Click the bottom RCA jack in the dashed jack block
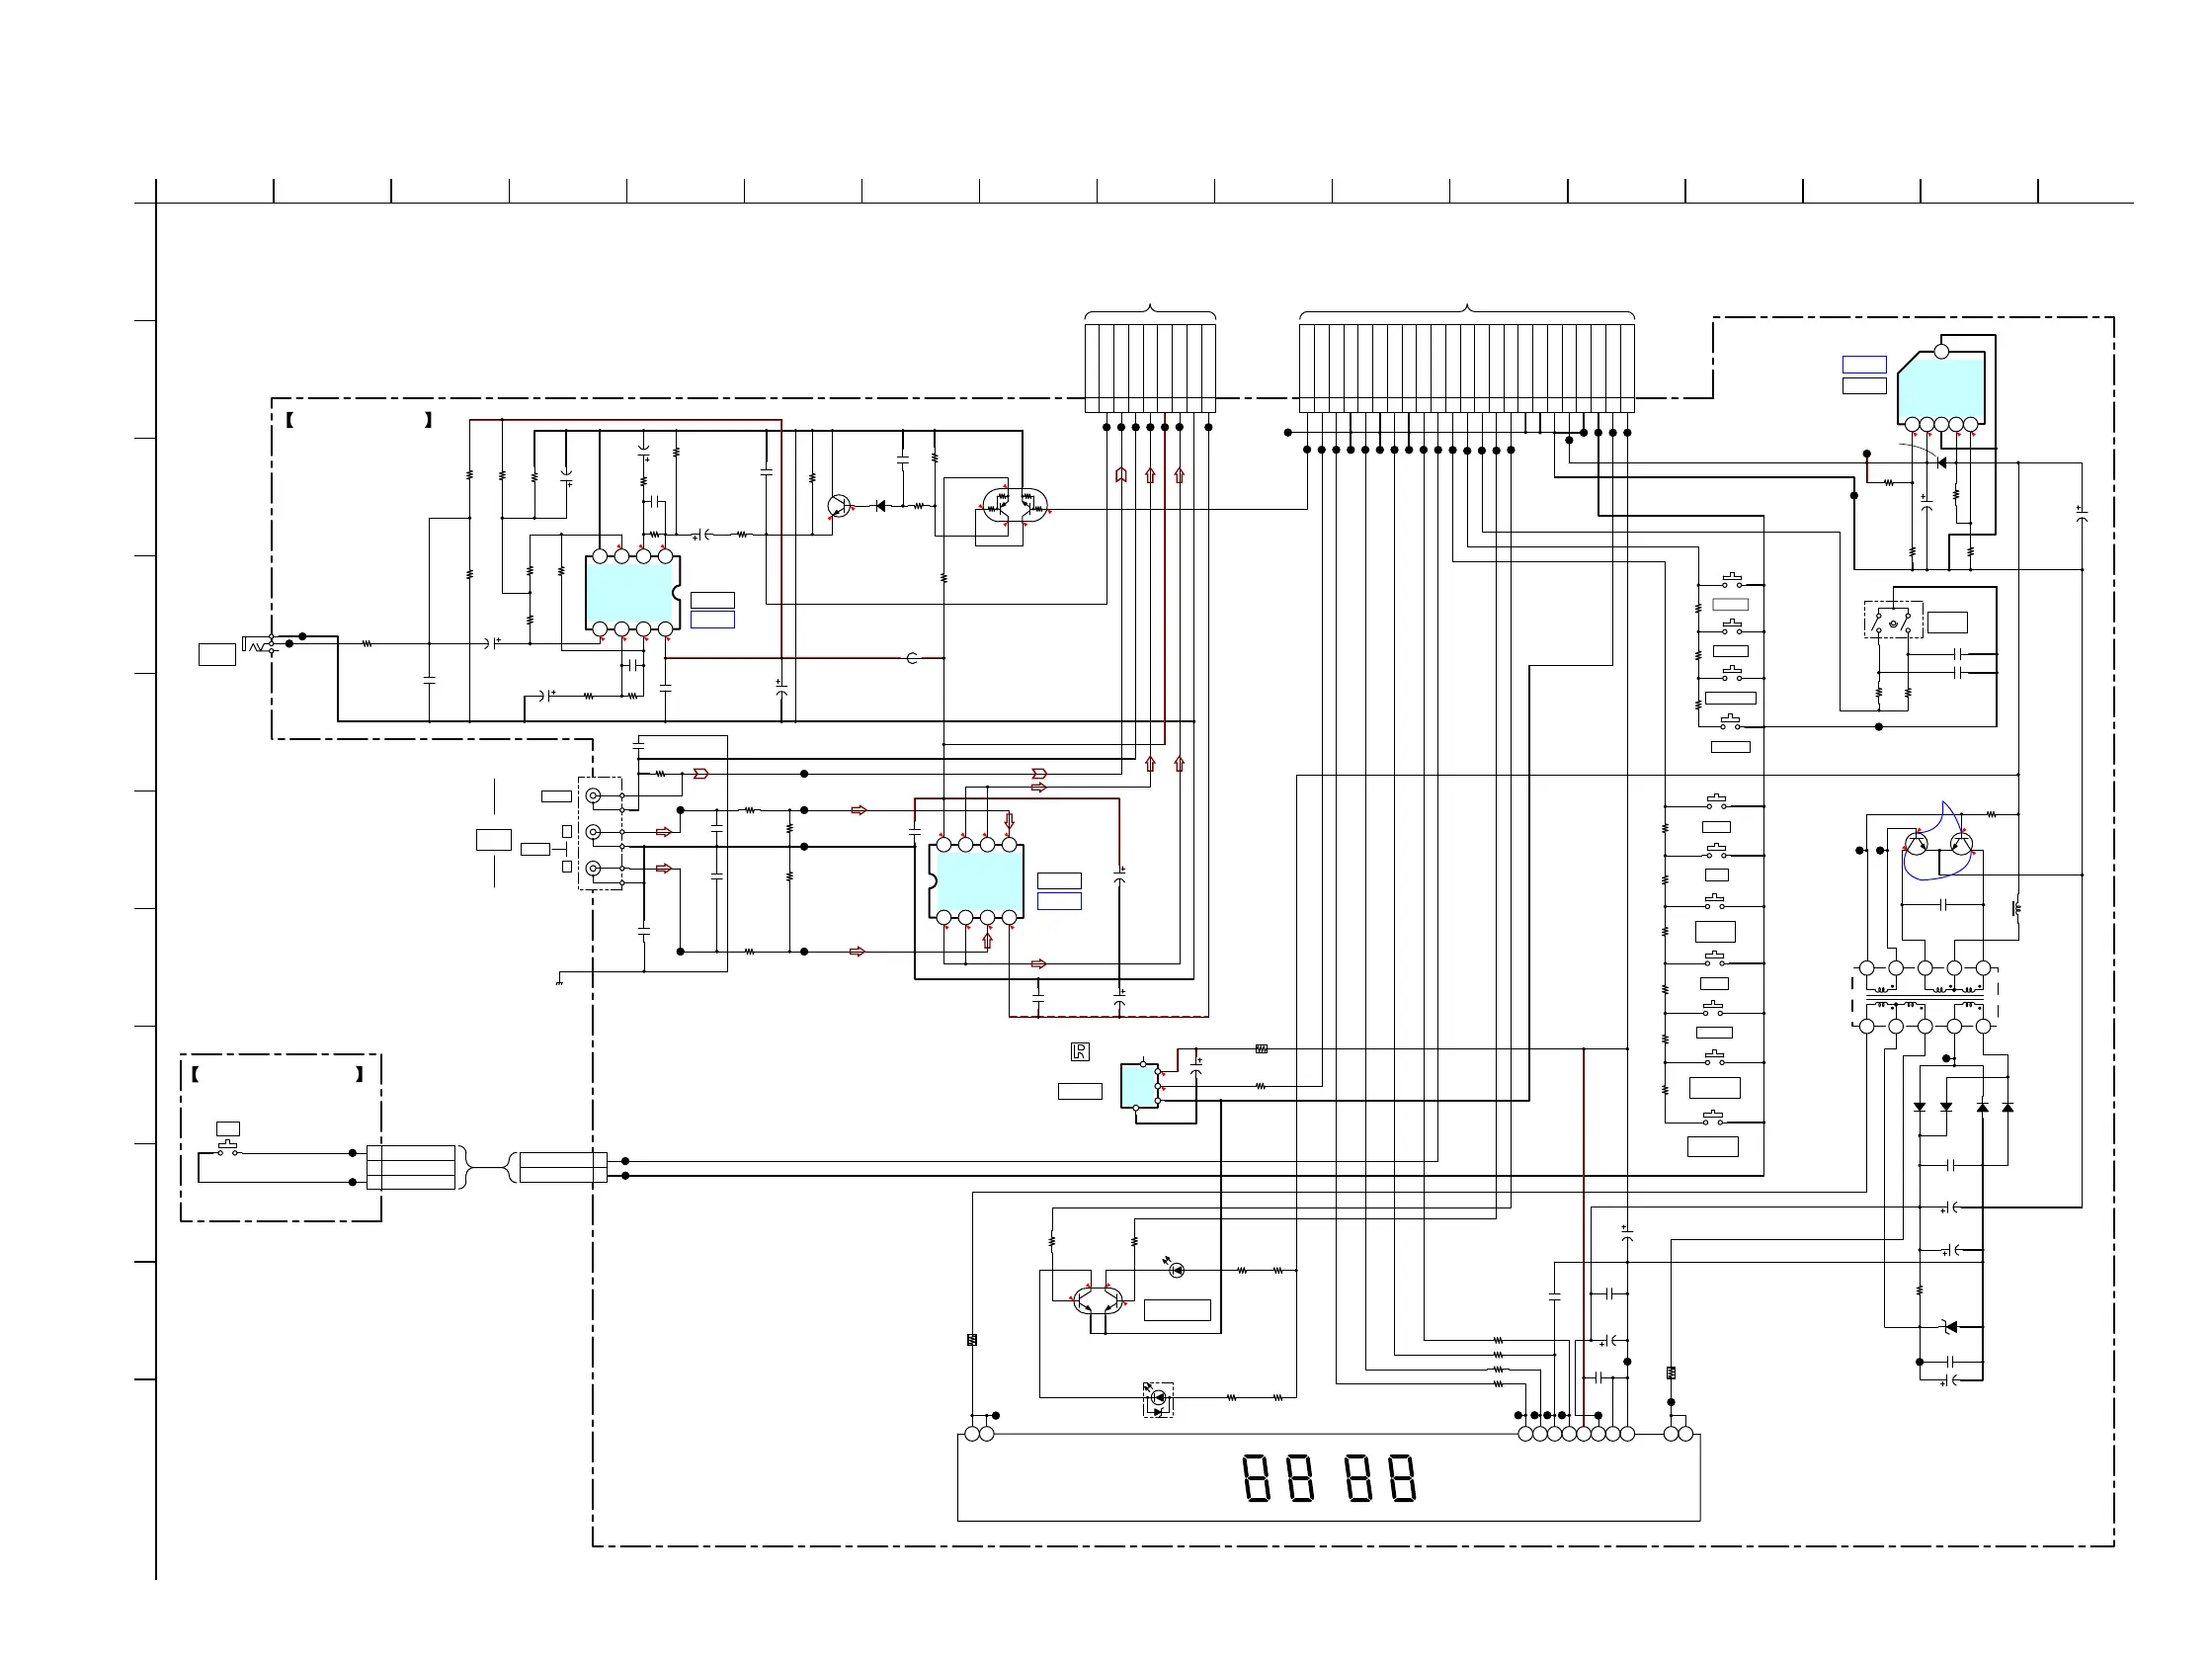The width and height of the screenshot is (2212, 1664). click(x=593, y=869)
